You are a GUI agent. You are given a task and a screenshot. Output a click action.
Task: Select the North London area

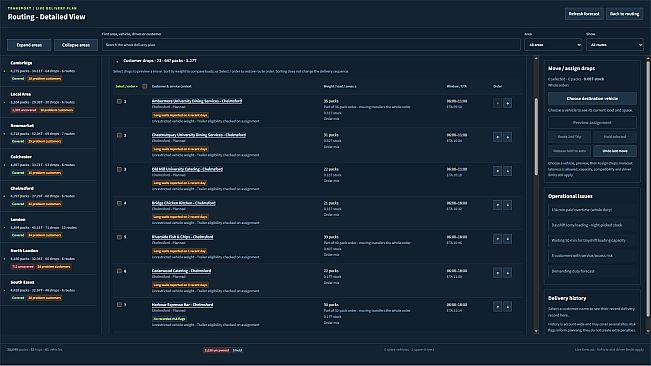pos(48,259)
